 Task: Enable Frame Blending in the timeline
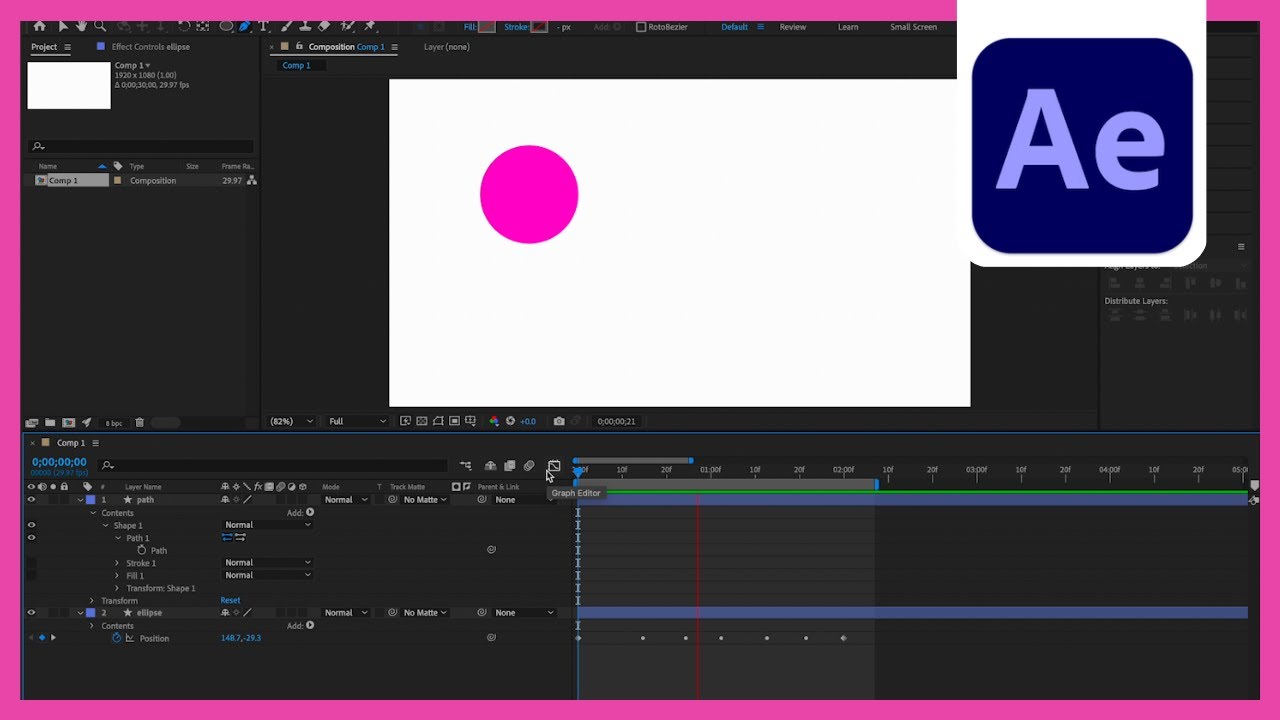(x=509, y=466)
